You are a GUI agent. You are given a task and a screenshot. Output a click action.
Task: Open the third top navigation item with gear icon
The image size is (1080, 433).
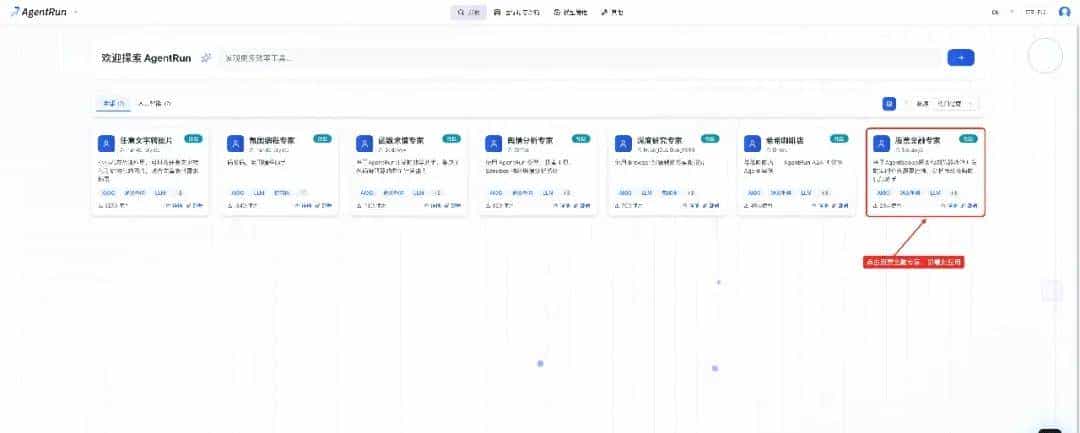click(x=570, y=12)
